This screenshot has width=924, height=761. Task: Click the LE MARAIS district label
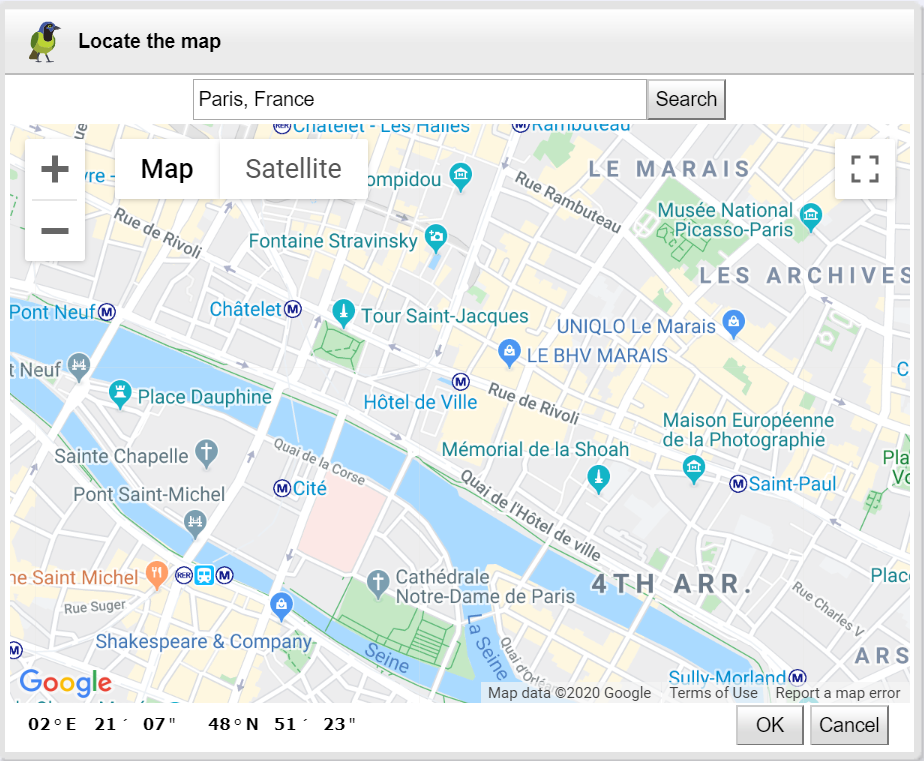click(669, 169)
